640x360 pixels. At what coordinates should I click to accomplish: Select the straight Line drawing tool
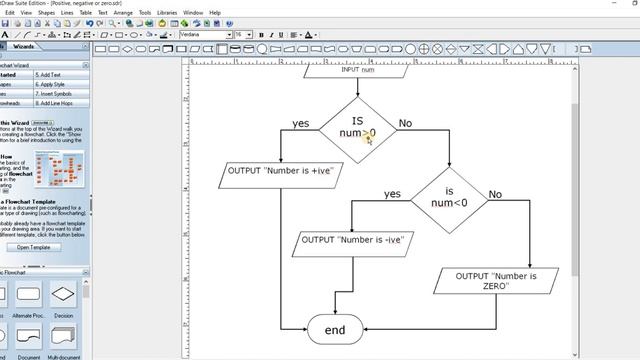tap(18, 35)
